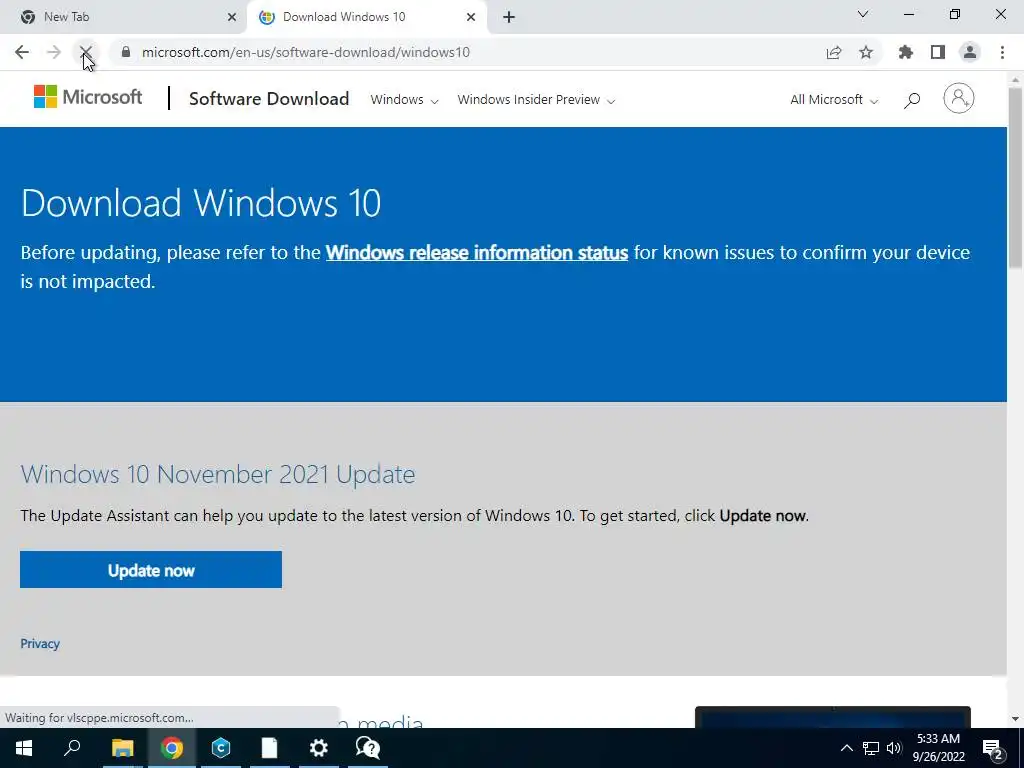Open the Extensions puzzle icon
Image resolution: width=1024 pixels, height=768 pixels.
click(x=906, y=52)
